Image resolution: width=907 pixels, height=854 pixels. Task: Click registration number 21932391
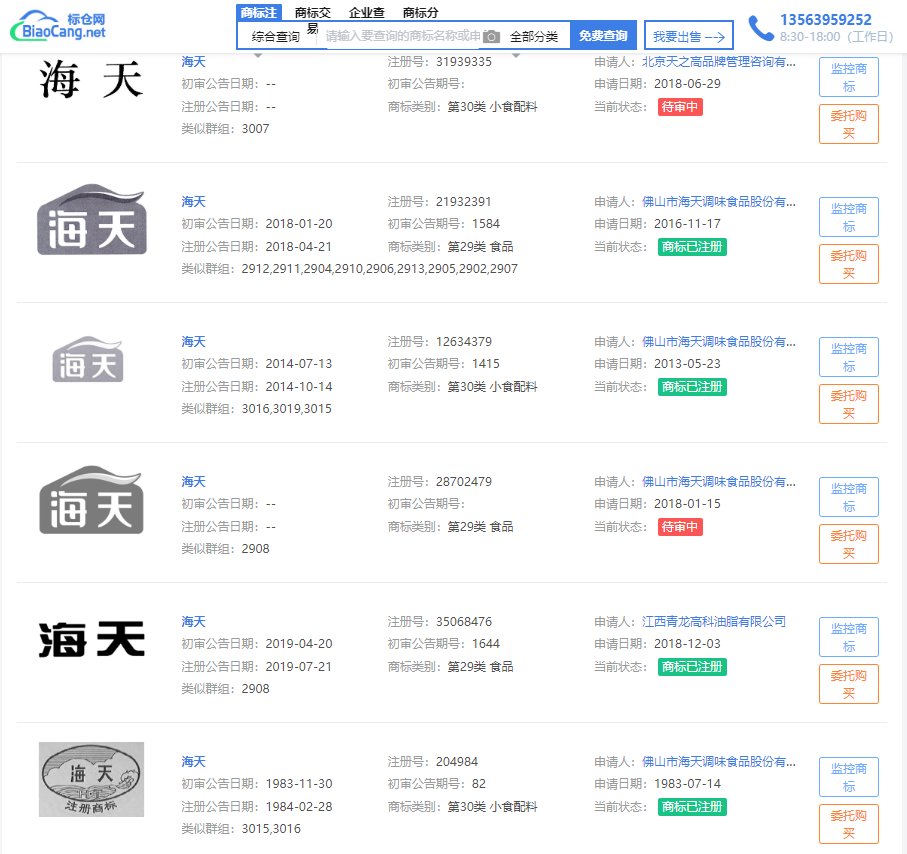click(463, 201)
